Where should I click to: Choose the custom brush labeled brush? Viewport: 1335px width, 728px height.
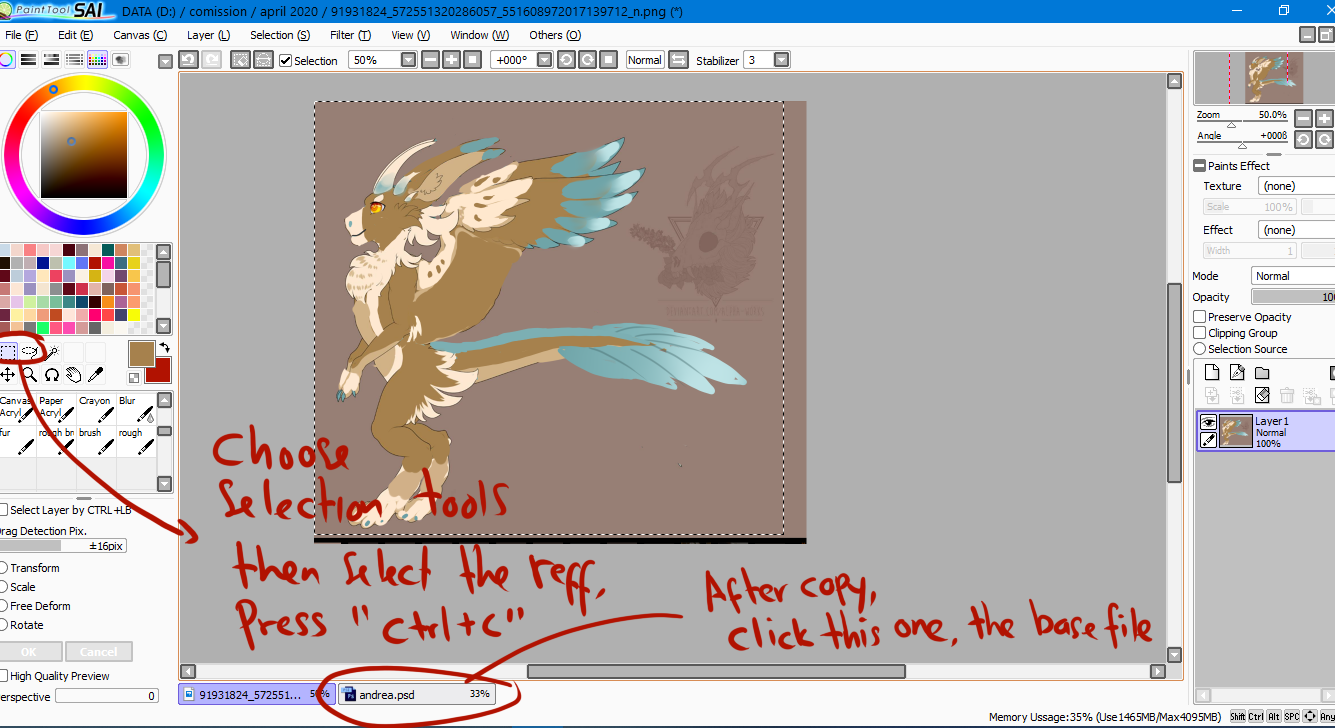(x=96, y=442)
